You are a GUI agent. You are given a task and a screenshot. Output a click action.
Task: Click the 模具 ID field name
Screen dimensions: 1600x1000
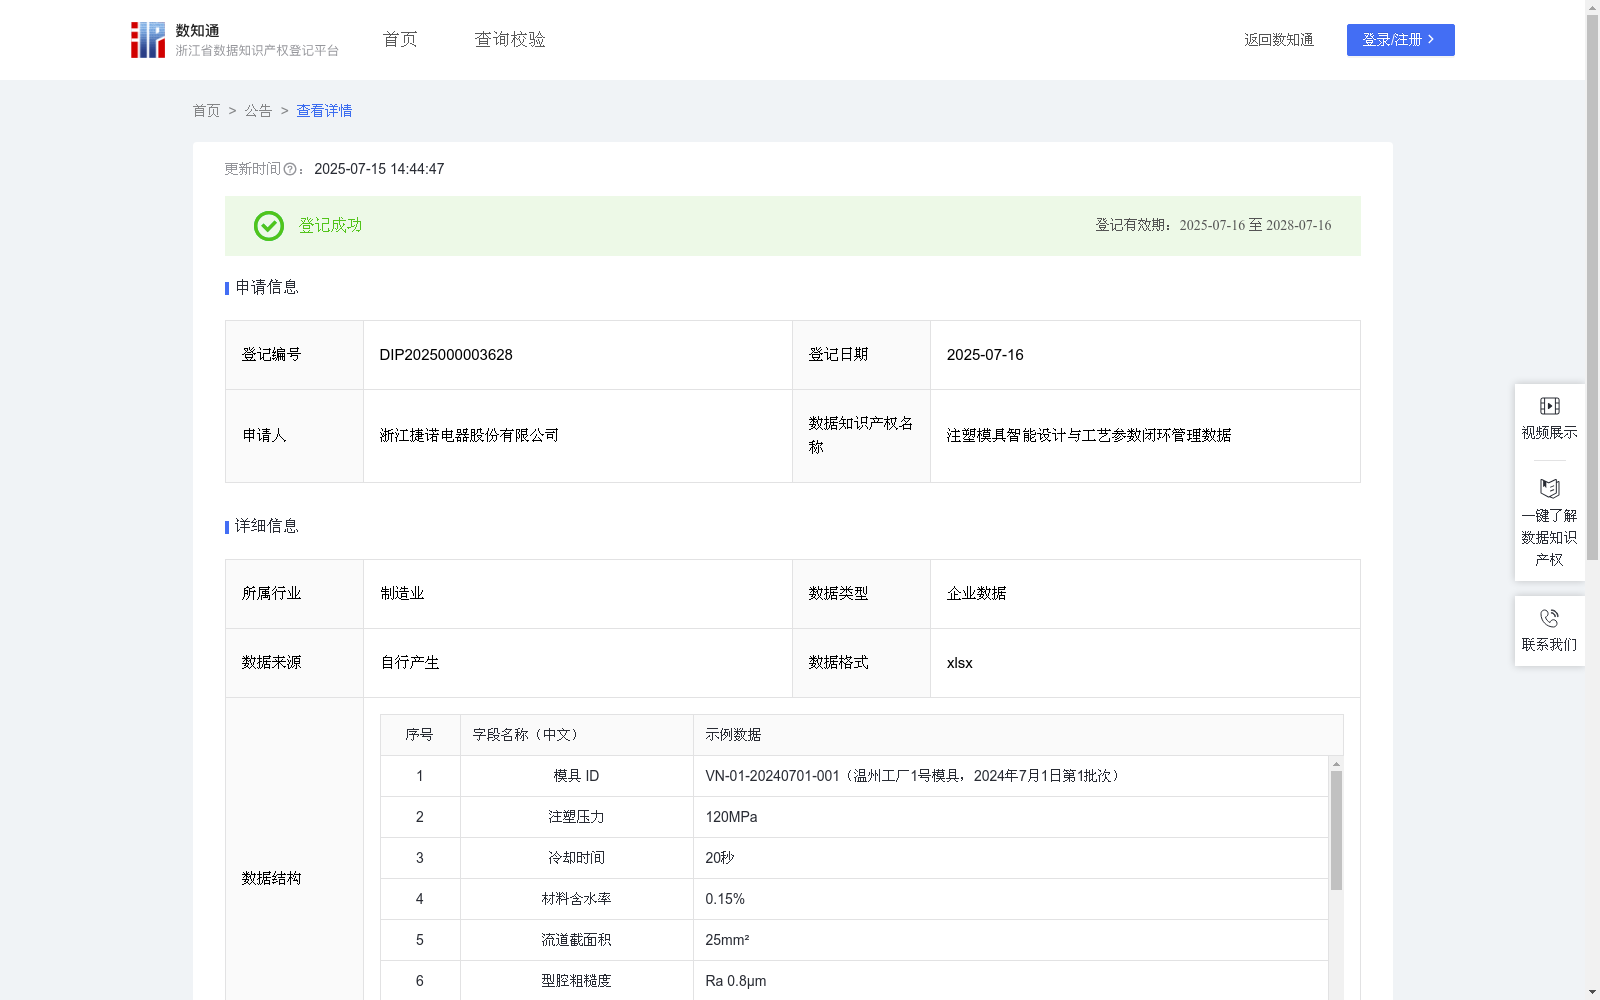tap(576, 776)
